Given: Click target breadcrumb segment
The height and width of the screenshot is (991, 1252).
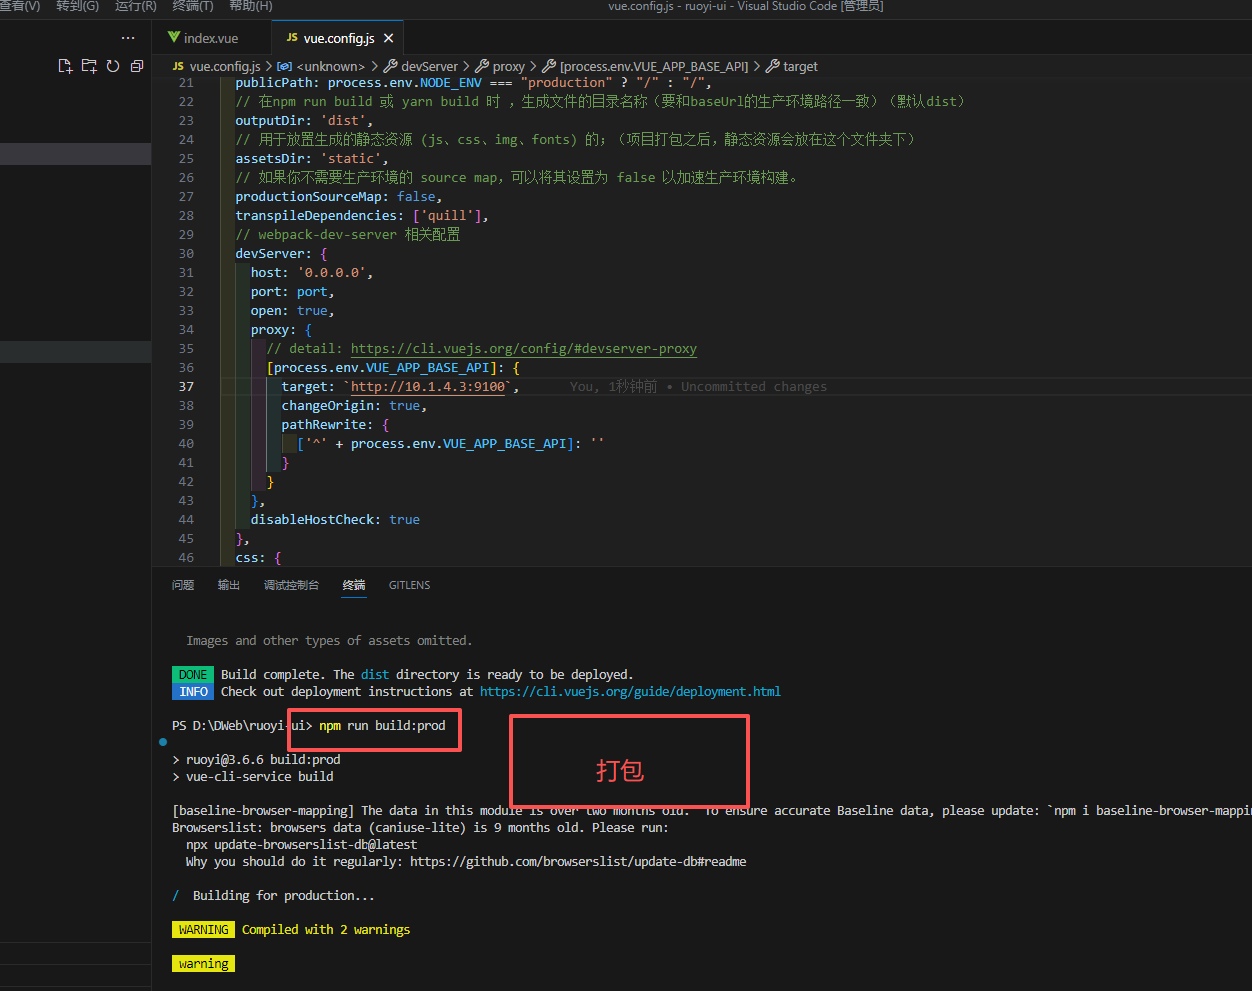Looking at the screenshot, I should pos(800,66).
